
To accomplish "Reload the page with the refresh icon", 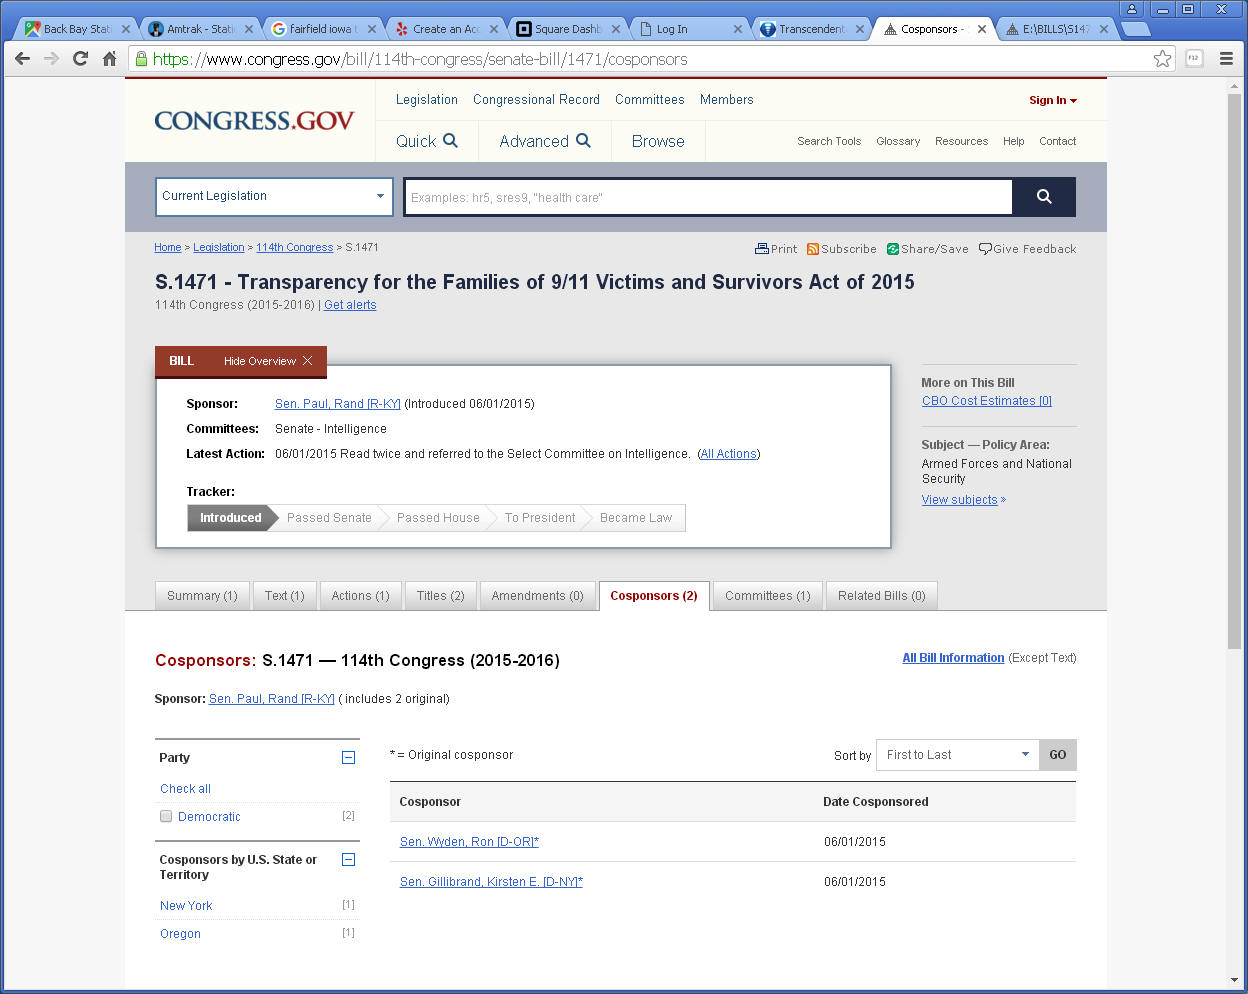I will [80, 59].
